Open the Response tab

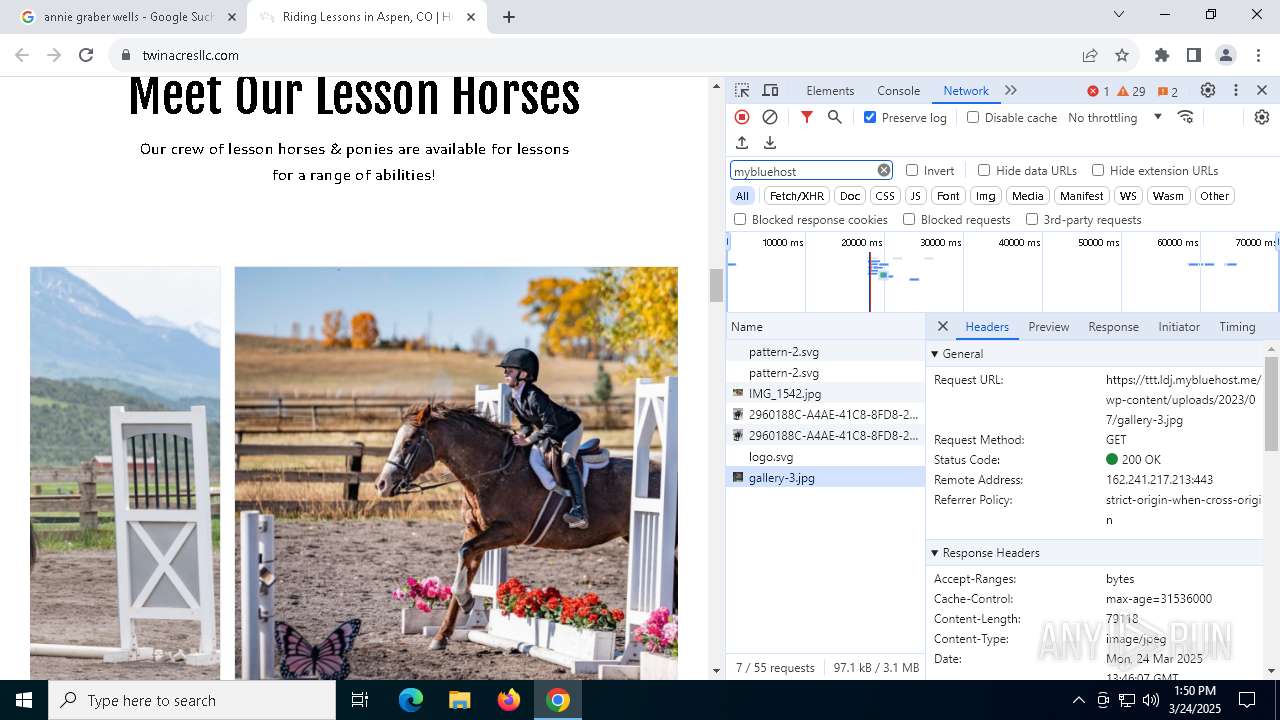[1113, 326]
